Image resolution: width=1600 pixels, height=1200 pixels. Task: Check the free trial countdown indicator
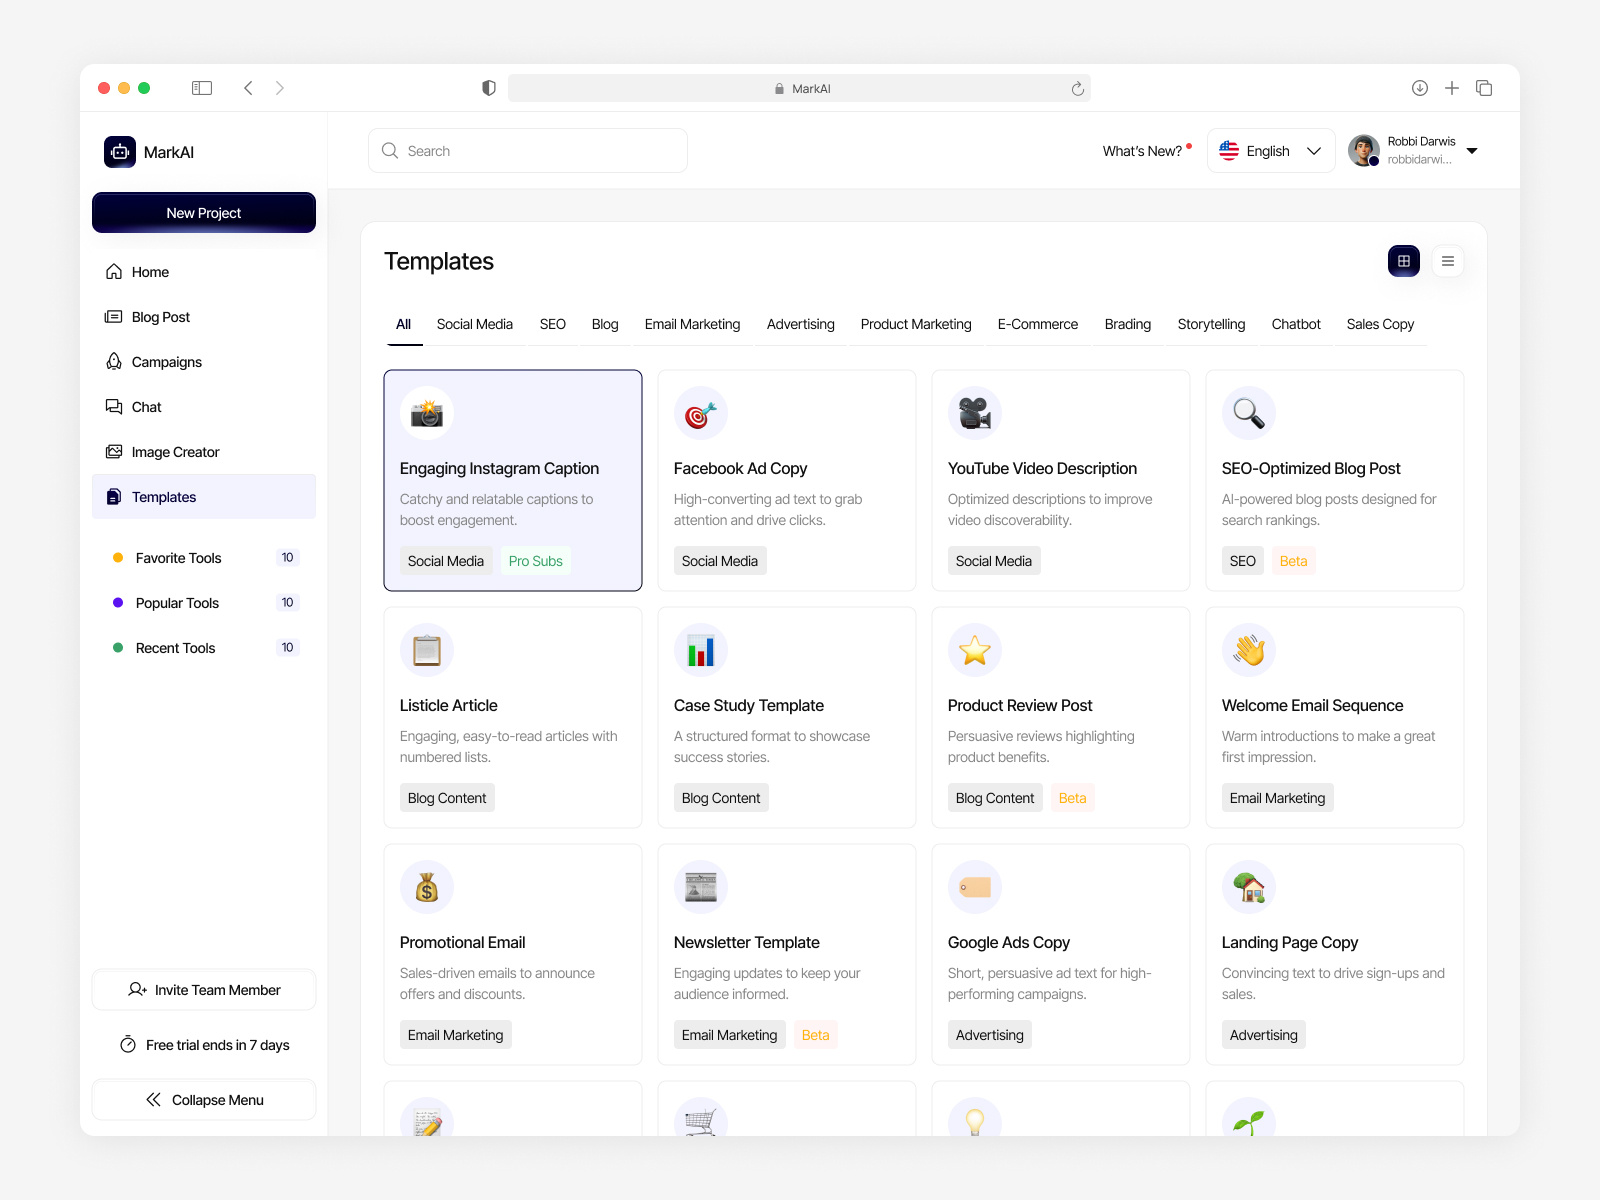203,1044
